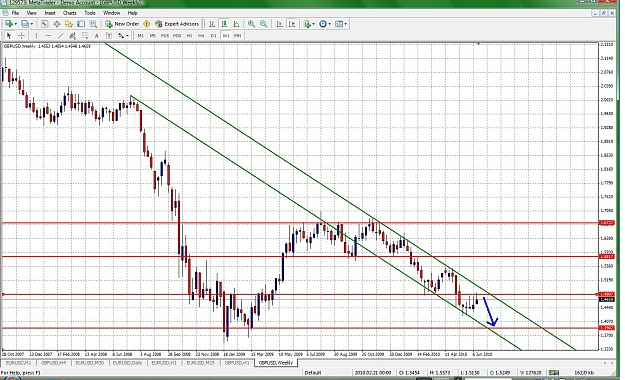625x380 pixels.
Task: Open the Templates icon
Action: [339, 24]
